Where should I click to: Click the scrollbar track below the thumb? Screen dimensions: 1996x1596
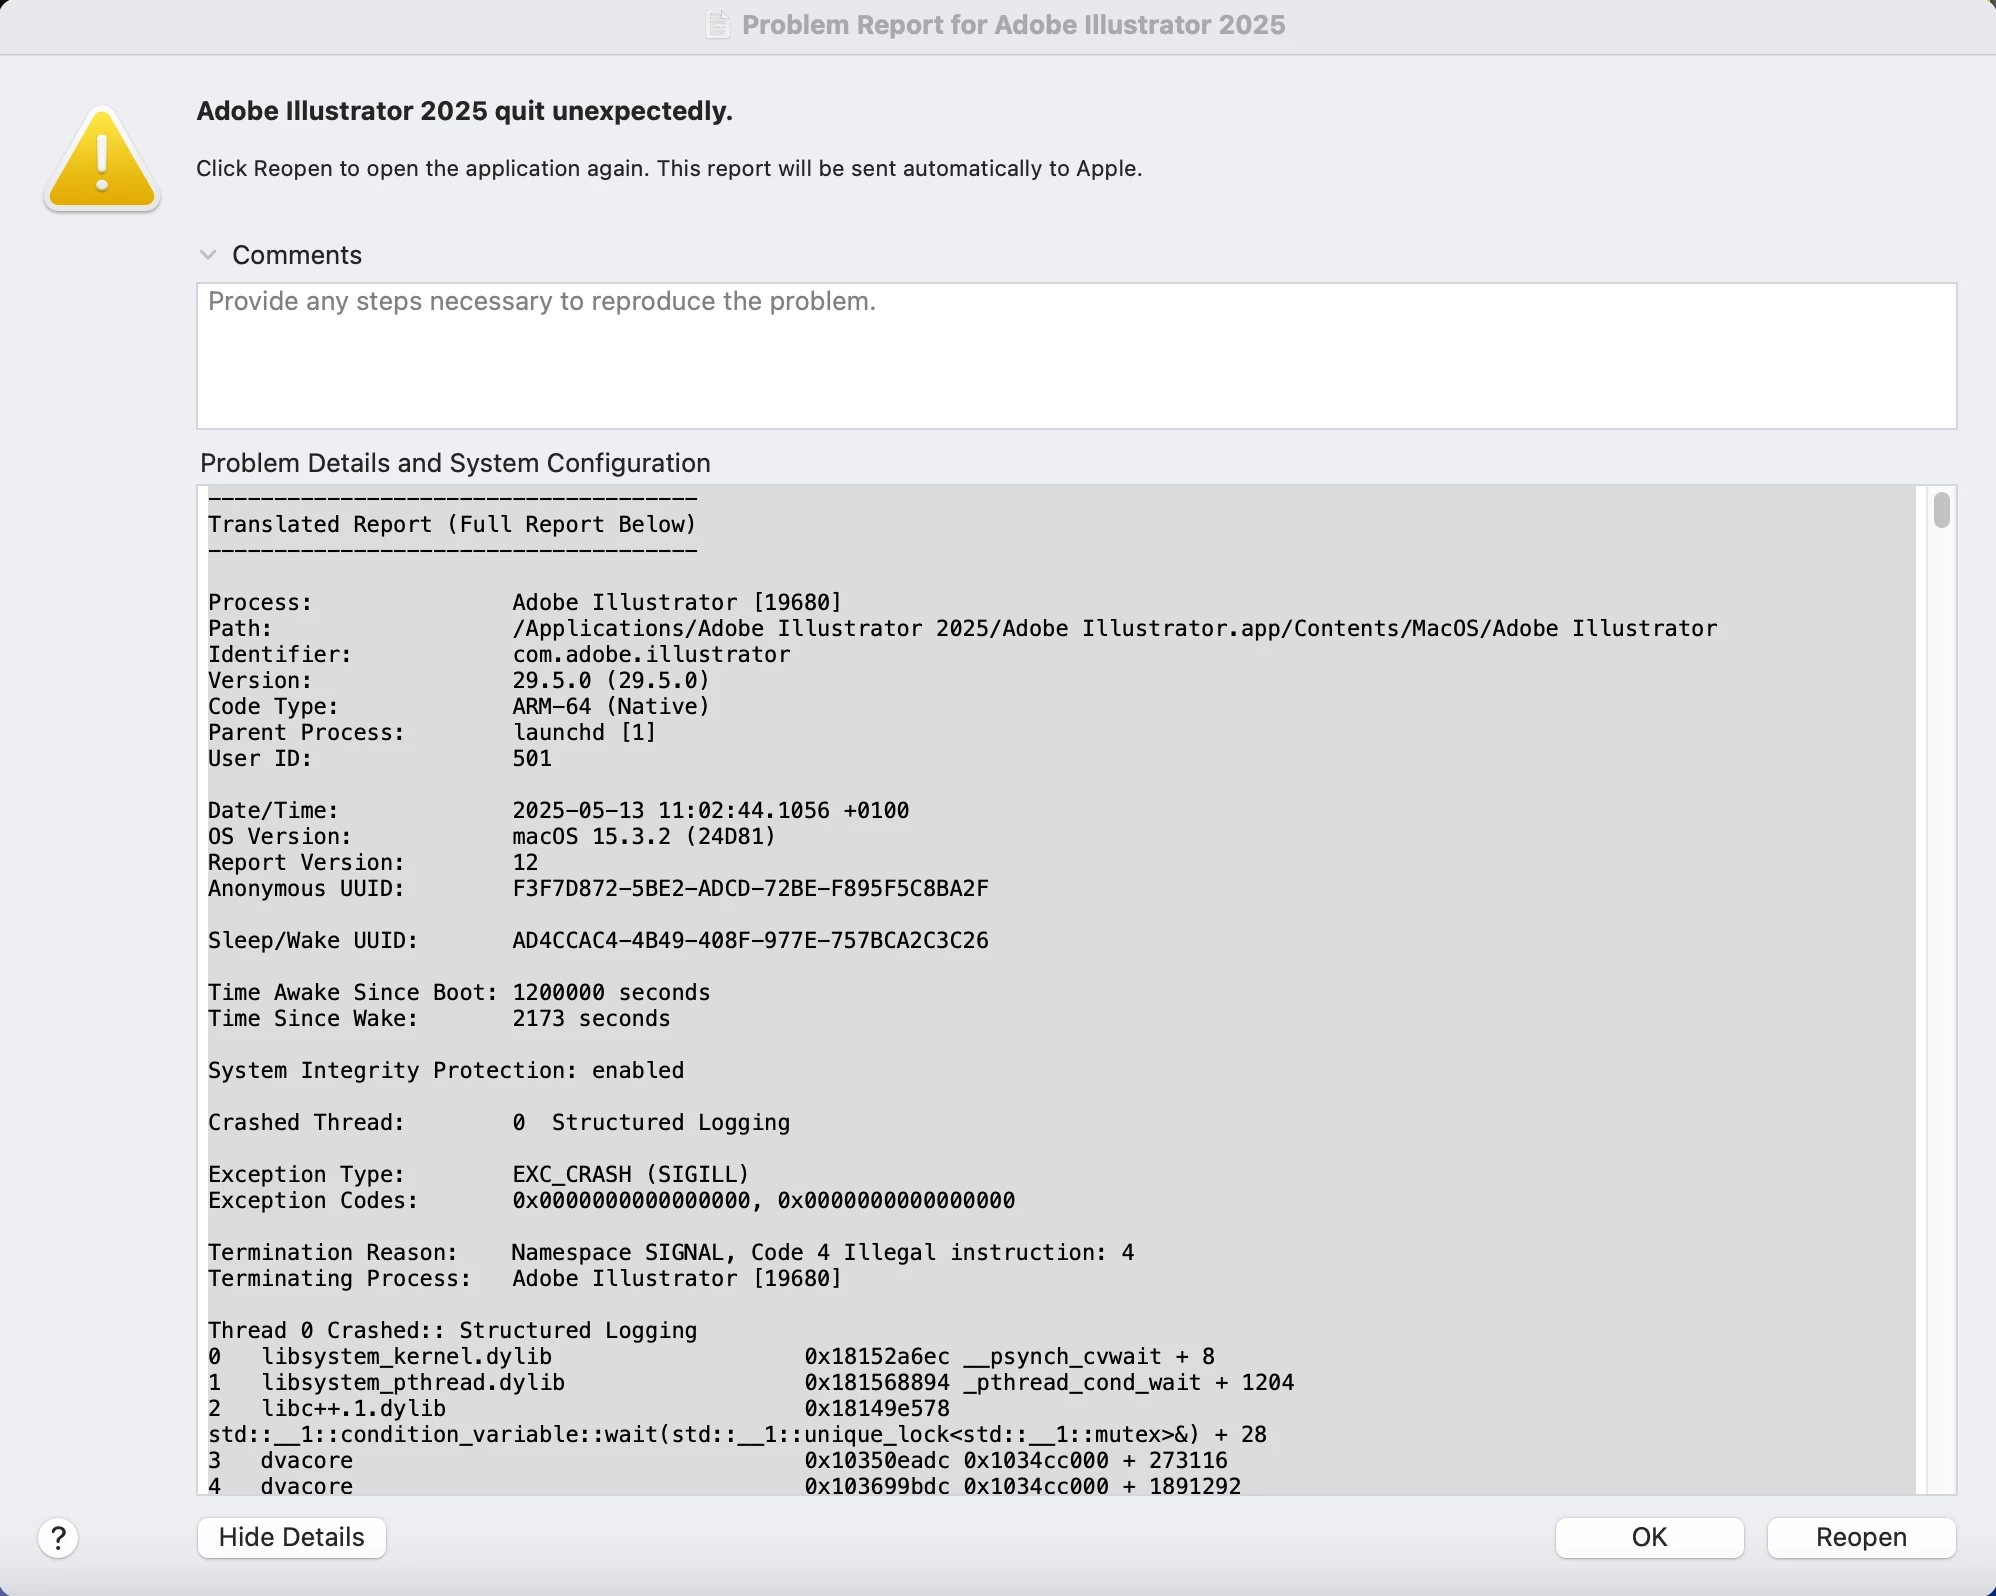(x=1941, y=1000)
